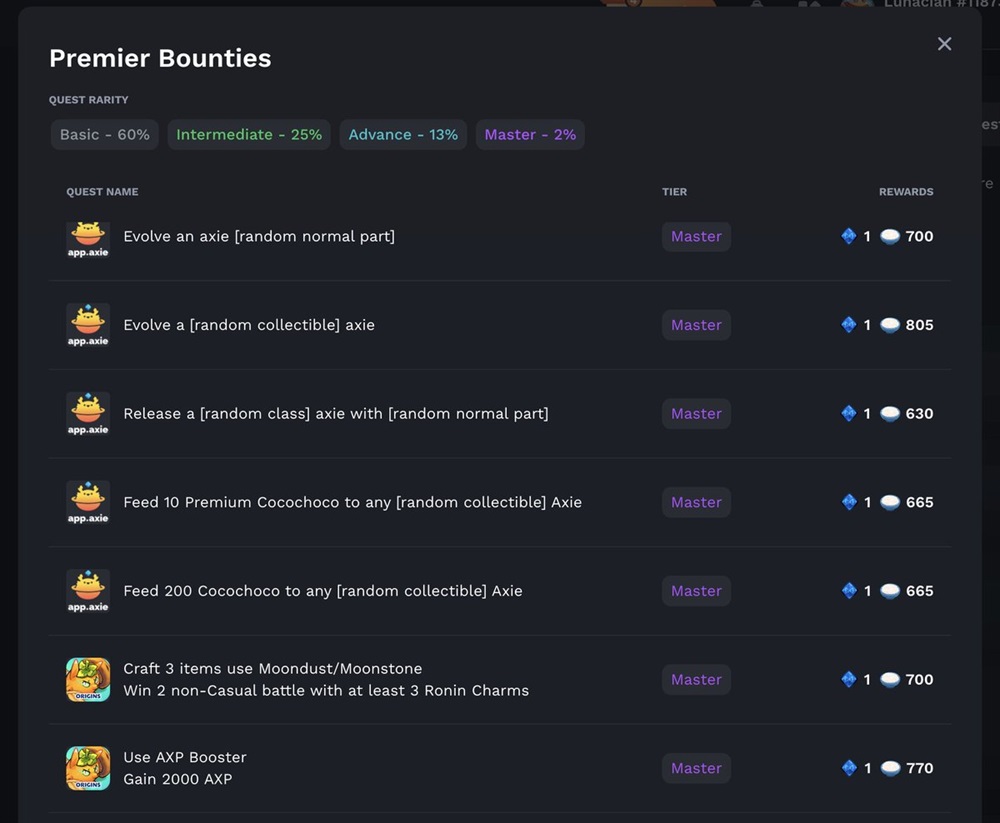Click app.axie icon for Feed 200 Cocochoco
Screen dimensions: 1000x823
(88, 592)
